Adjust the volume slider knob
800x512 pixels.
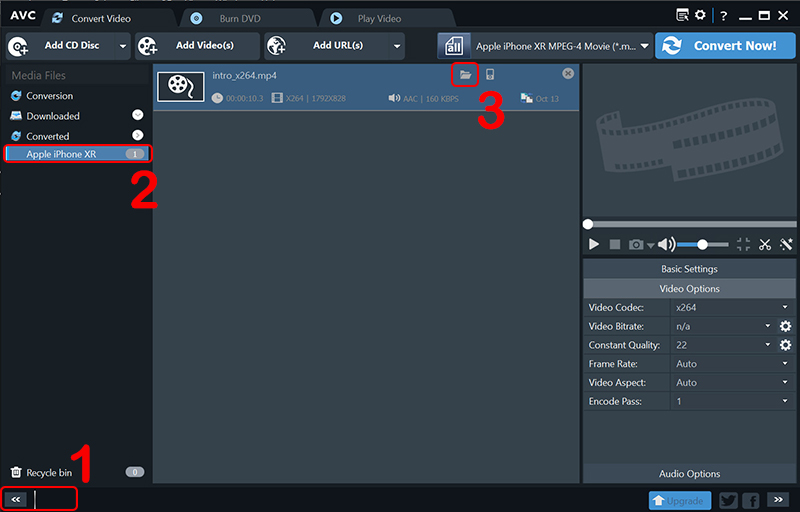(x=703, y=245)
